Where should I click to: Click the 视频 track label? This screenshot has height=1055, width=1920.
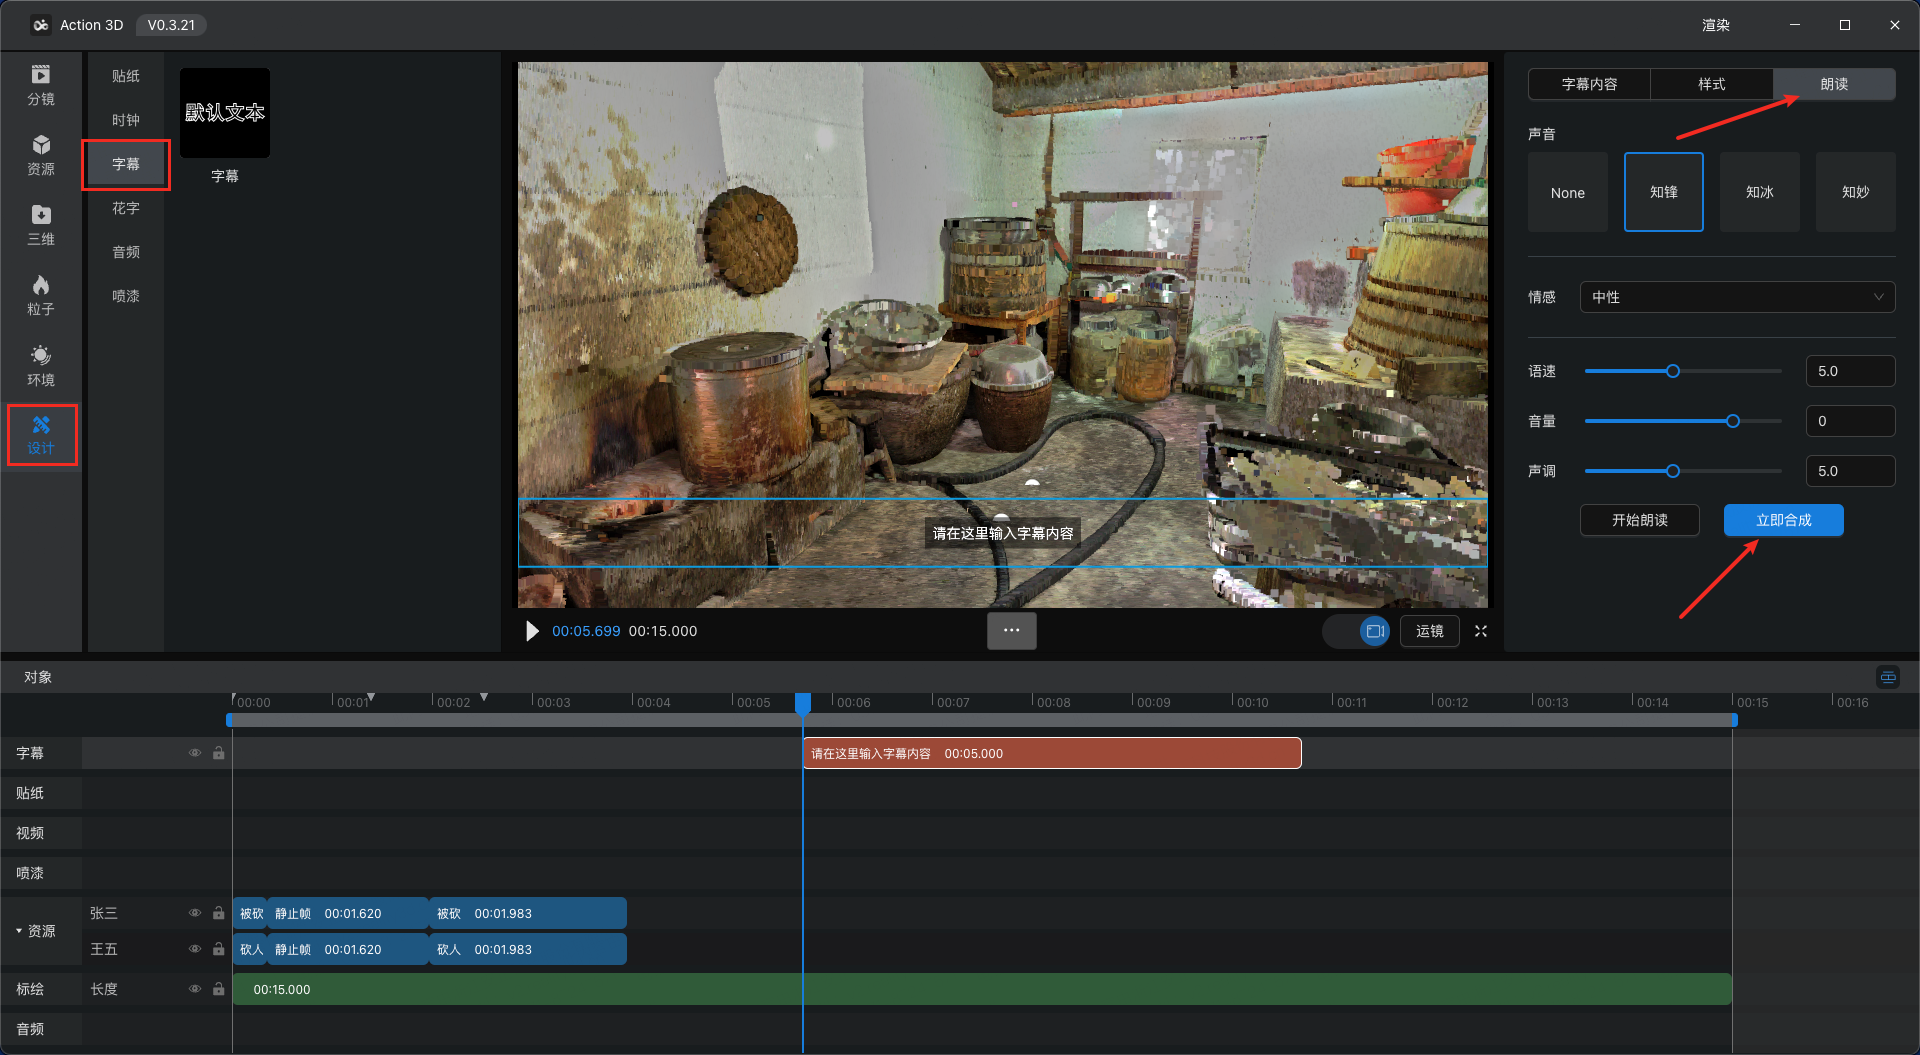30,833
